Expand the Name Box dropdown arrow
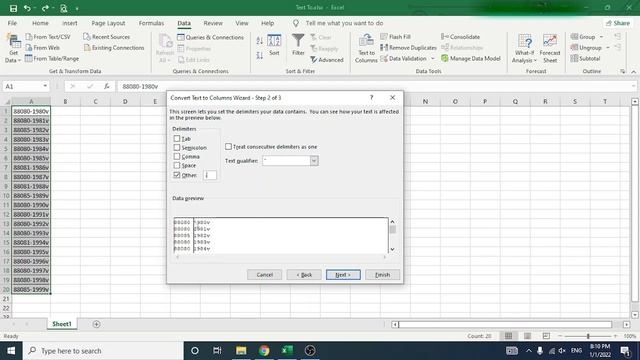The width and height of the screenshot is (640, 360). pos(45,87)
